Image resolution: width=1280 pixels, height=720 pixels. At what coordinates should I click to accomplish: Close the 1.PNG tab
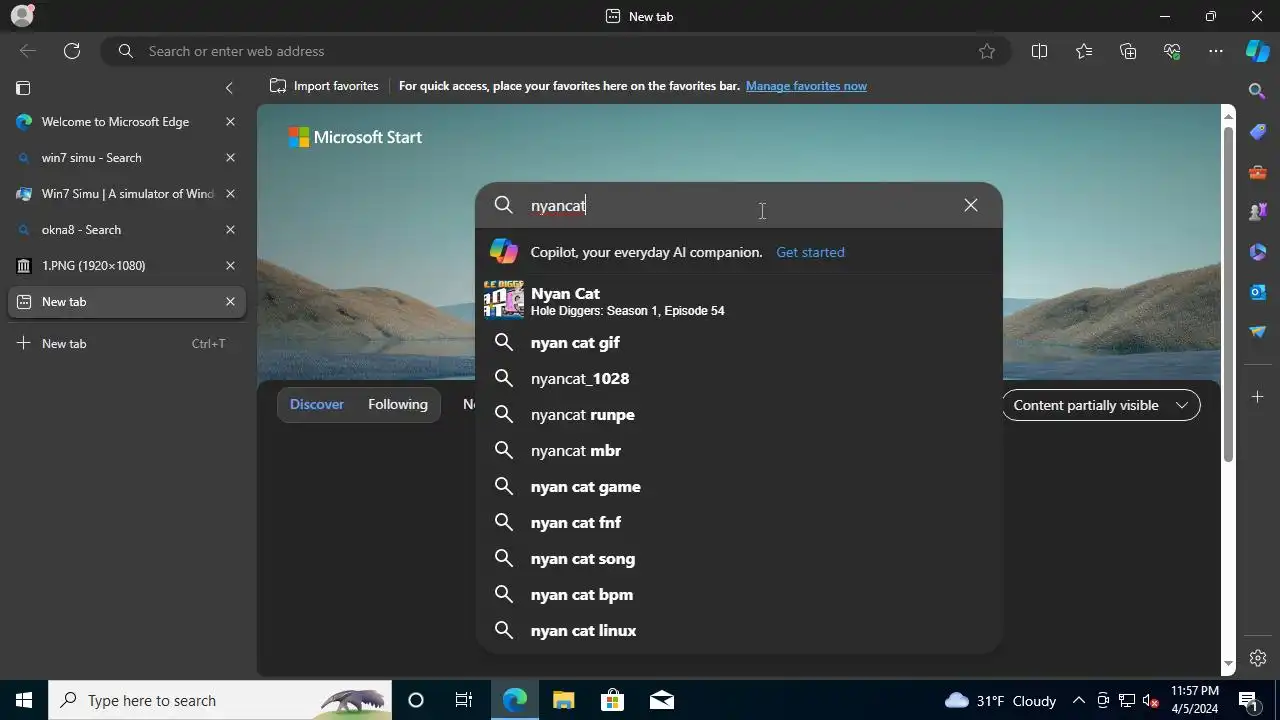(x=230, y=266)
